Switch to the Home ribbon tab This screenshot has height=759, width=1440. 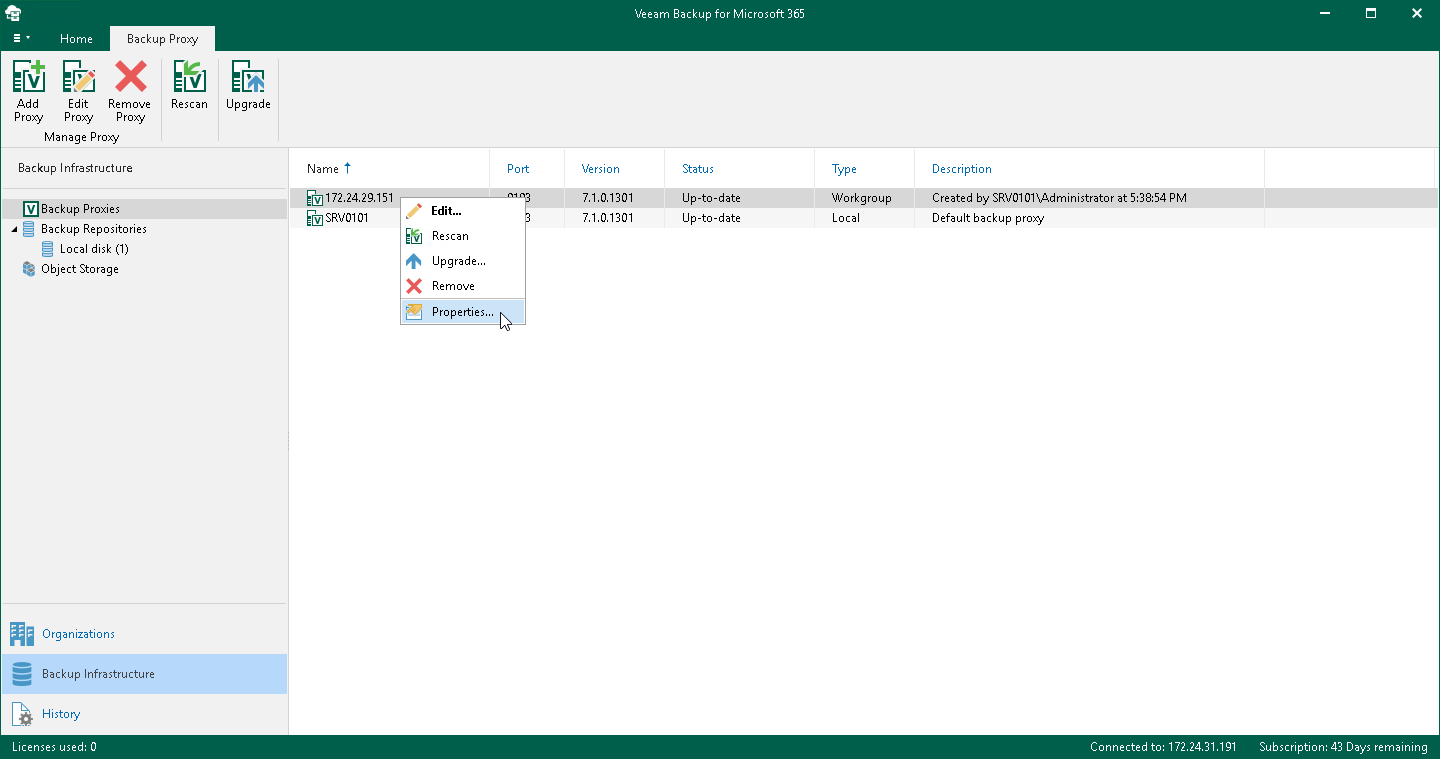coord(76,39)
